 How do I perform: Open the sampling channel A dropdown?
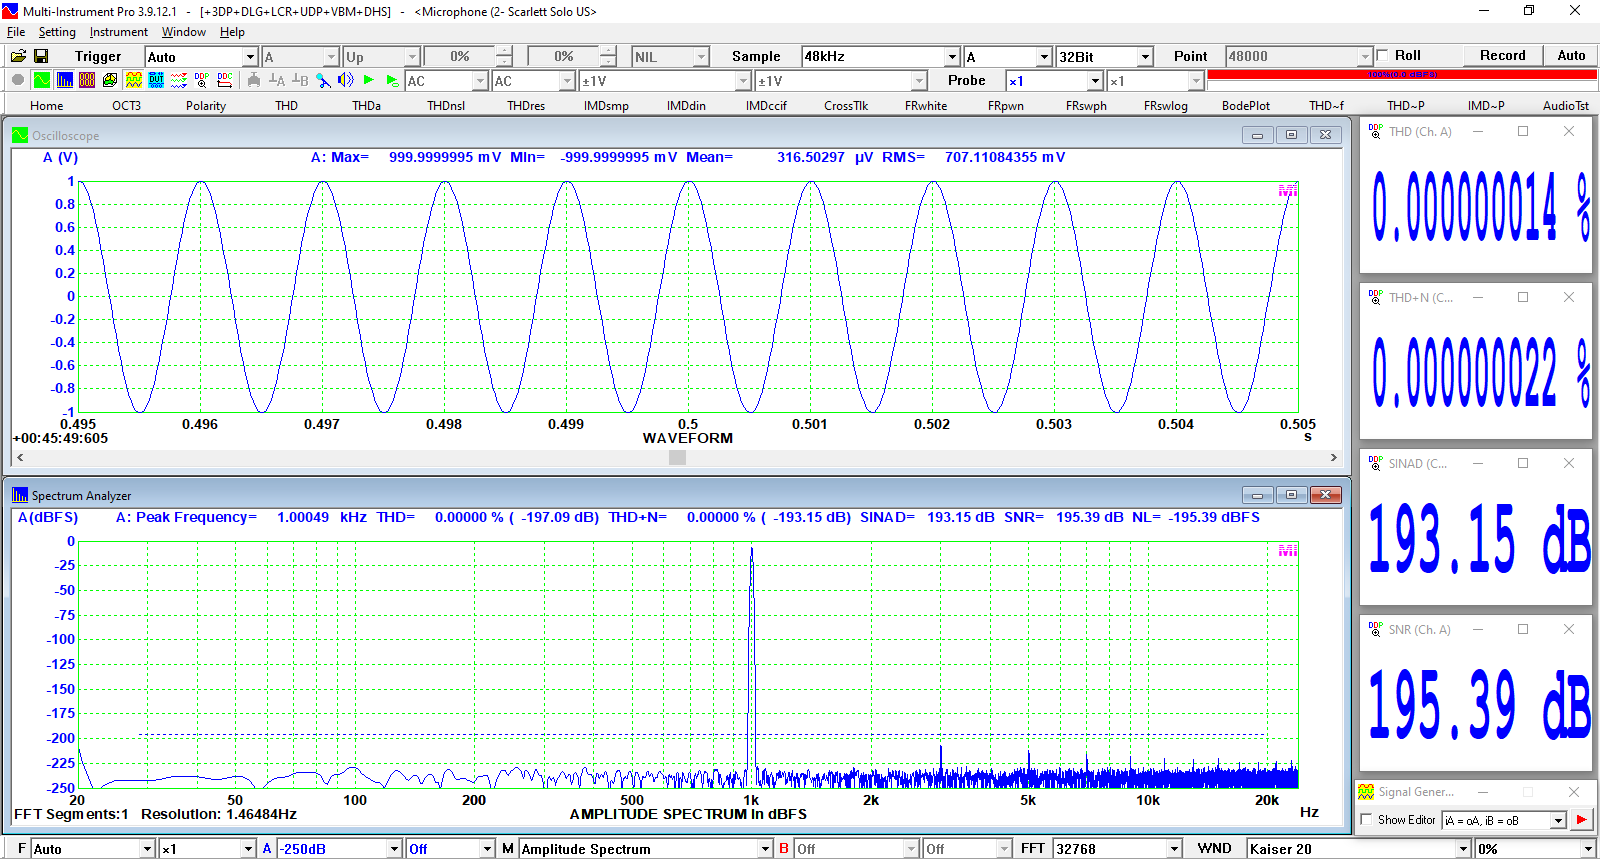(1007, 57)
